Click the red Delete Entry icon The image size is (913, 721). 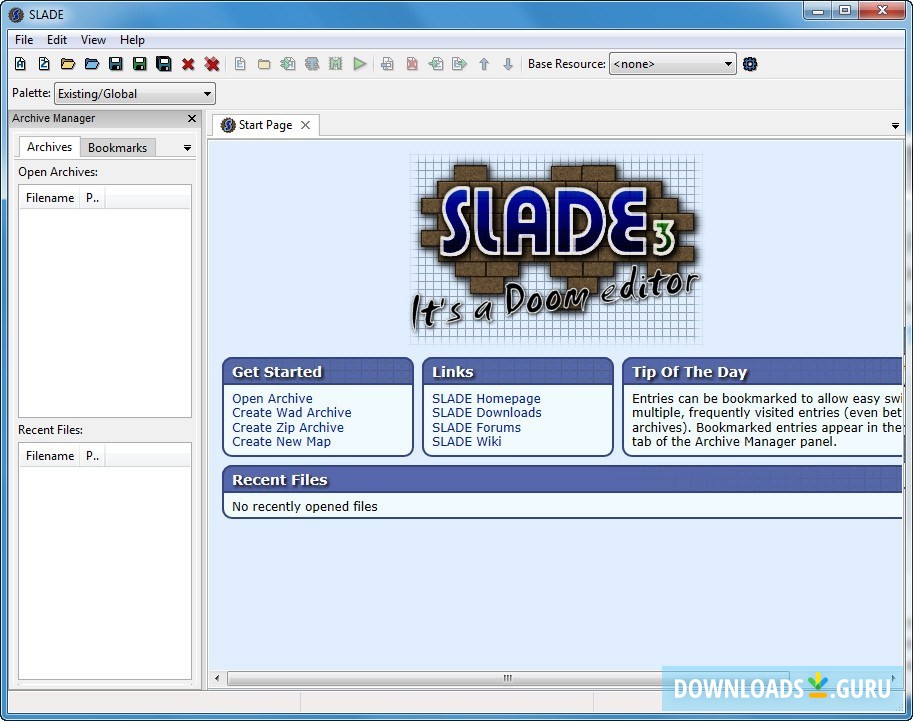pos(412,64)
